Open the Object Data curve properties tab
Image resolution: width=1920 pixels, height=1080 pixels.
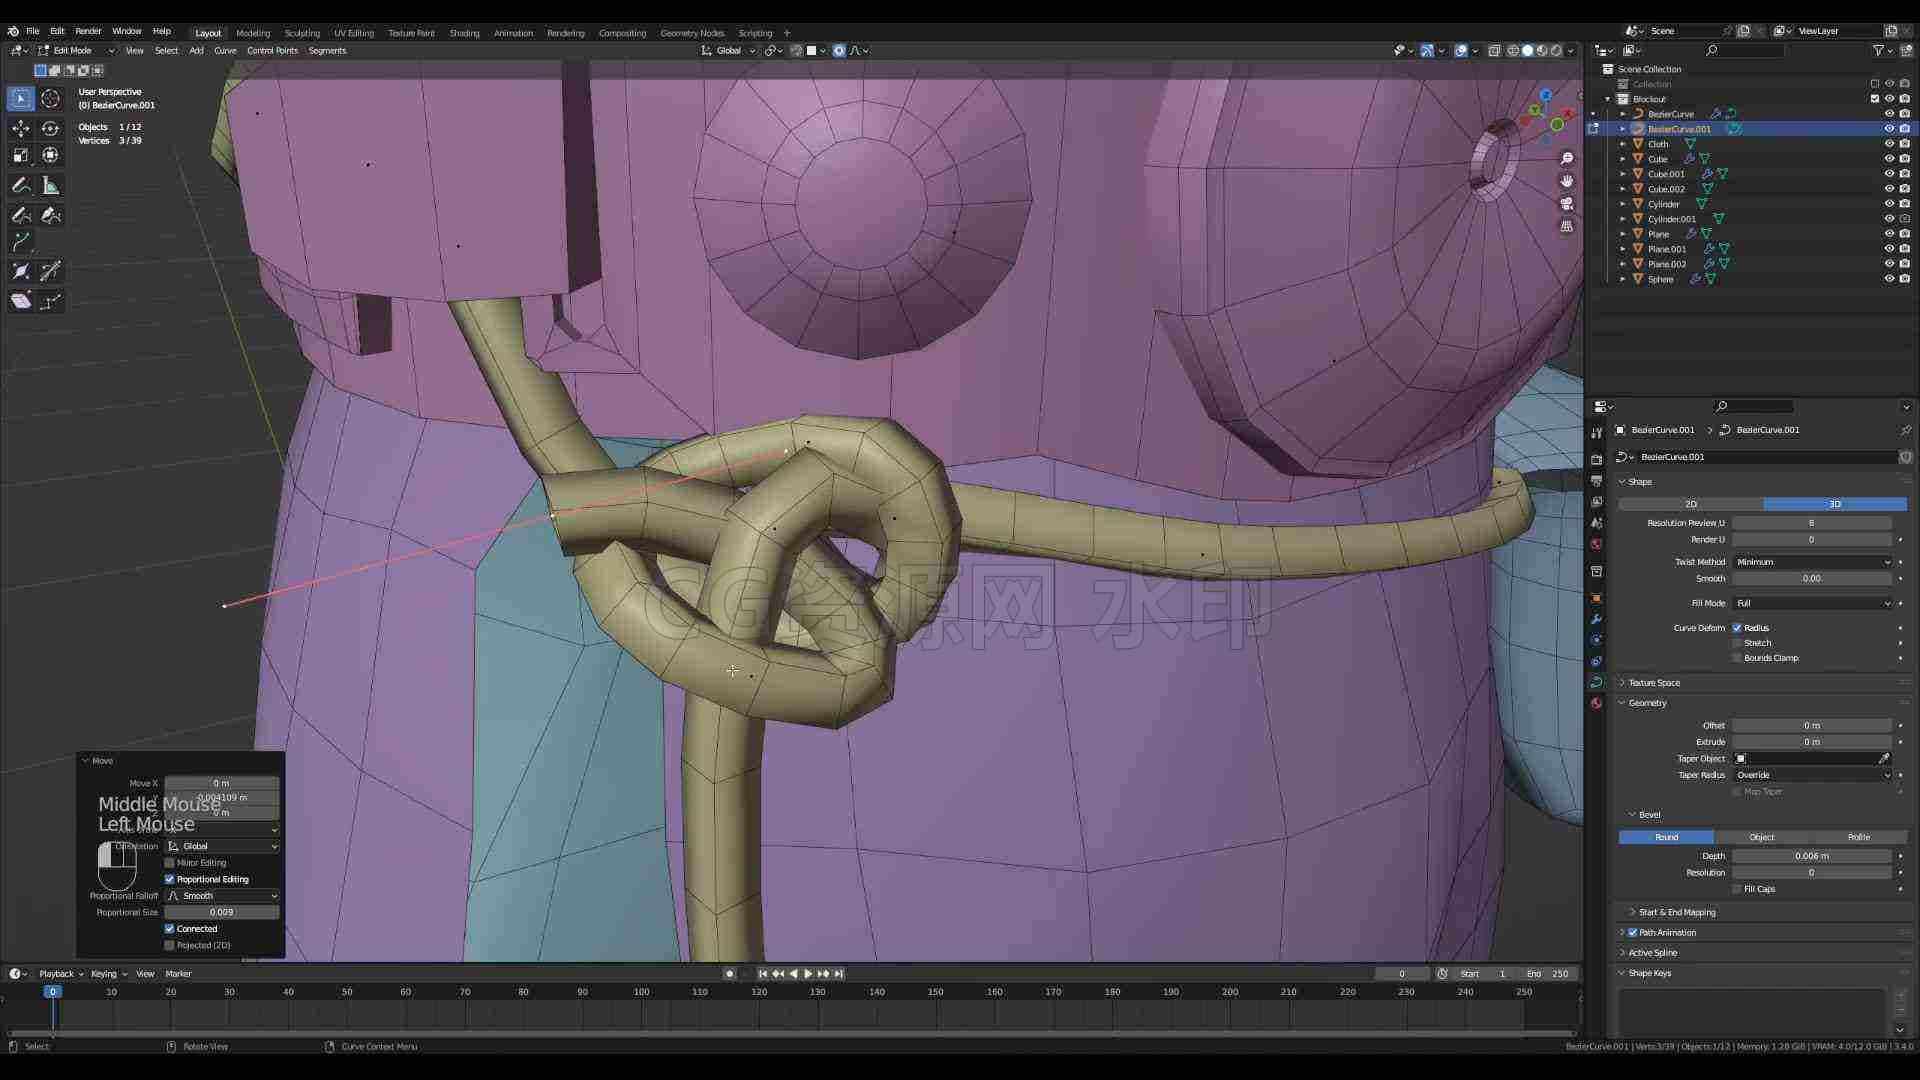pyautogui.click(x=1596, y=682)
